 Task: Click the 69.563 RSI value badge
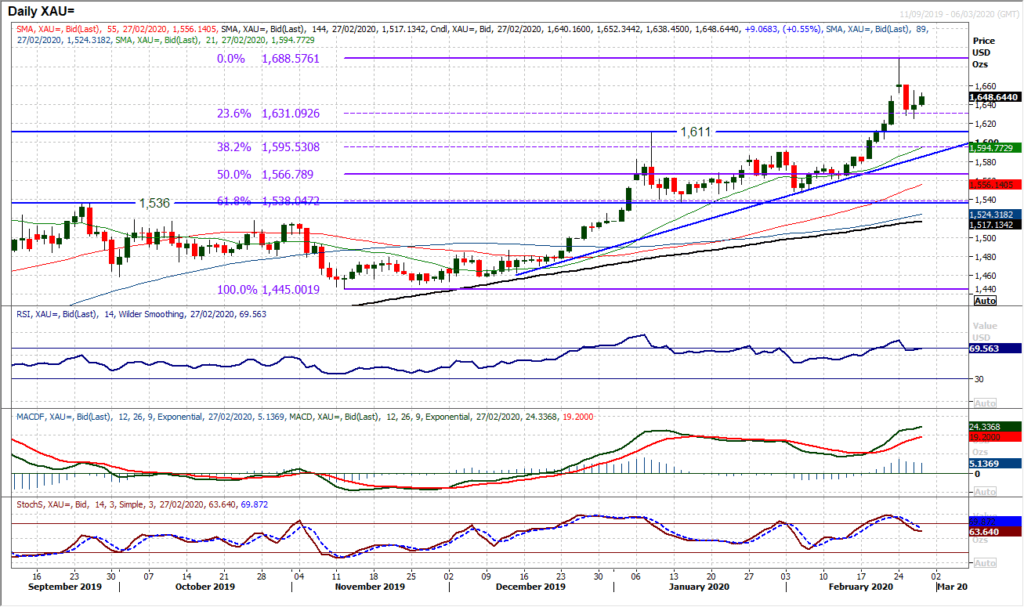pyautogui.click(x=985, y=350)
